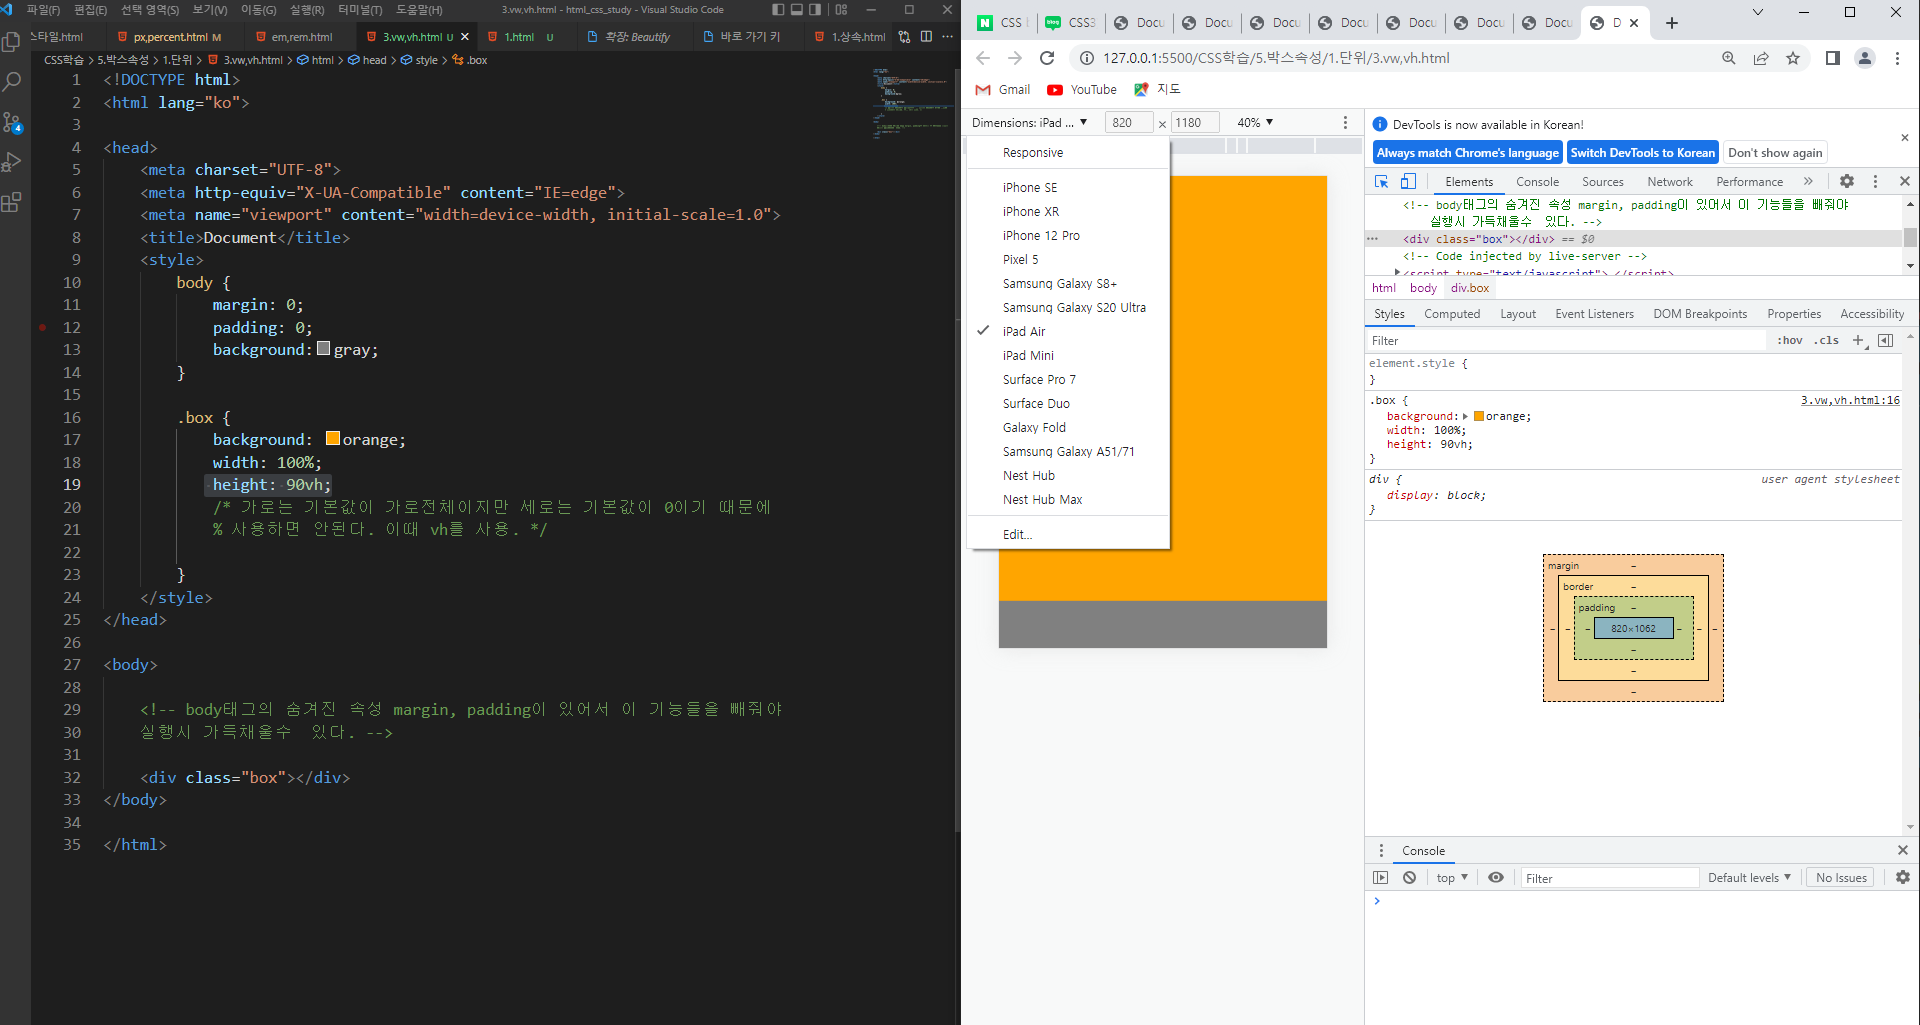Image resolution: width=1920 pixels, height=1025 pixels.
Task: Open Default levels dropdown
Action: 1749,877
